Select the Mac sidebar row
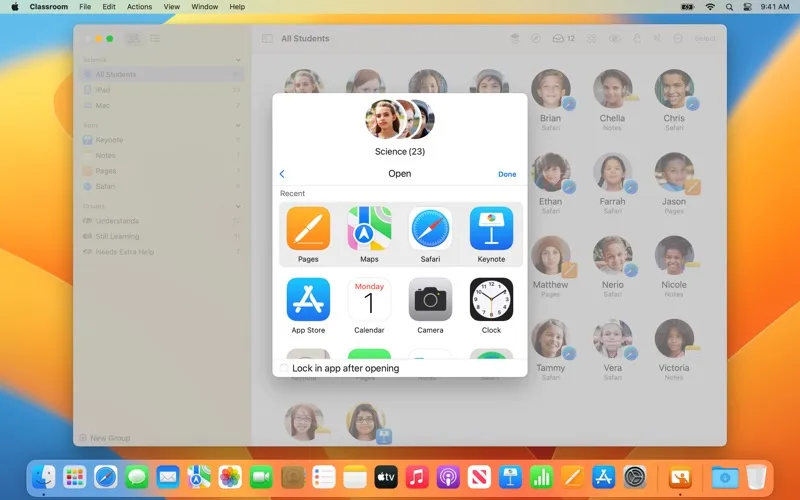The width and height of the screenshot is (800, 500). pyautogui.click(x=162, y=105)
